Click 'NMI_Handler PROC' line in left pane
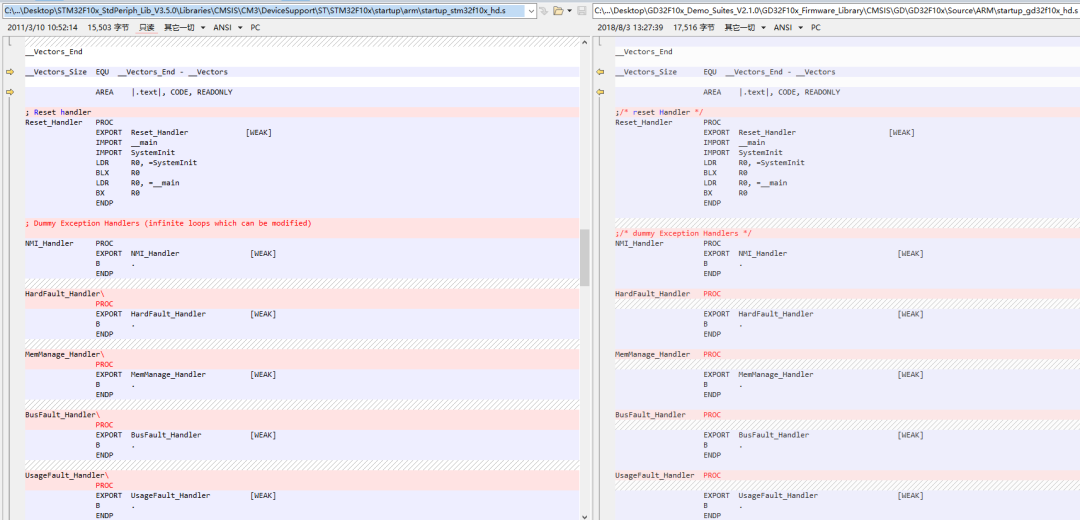The height and width of the screenshot is (520, 1080). tap(69, 243)
